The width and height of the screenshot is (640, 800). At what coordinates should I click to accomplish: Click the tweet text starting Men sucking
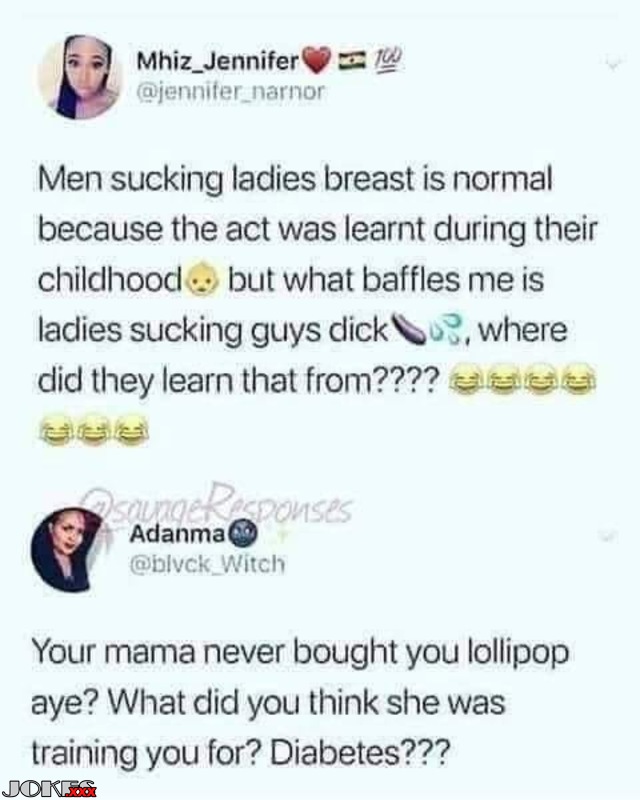point(317,305)
